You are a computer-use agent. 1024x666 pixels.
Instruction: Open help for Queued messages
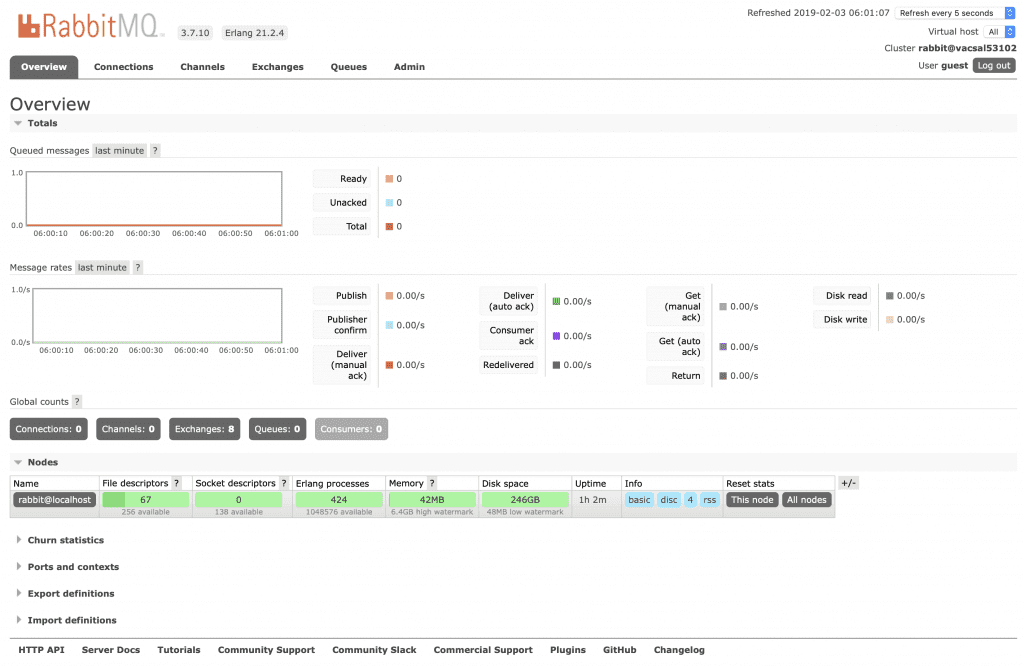tap(155, 151)
